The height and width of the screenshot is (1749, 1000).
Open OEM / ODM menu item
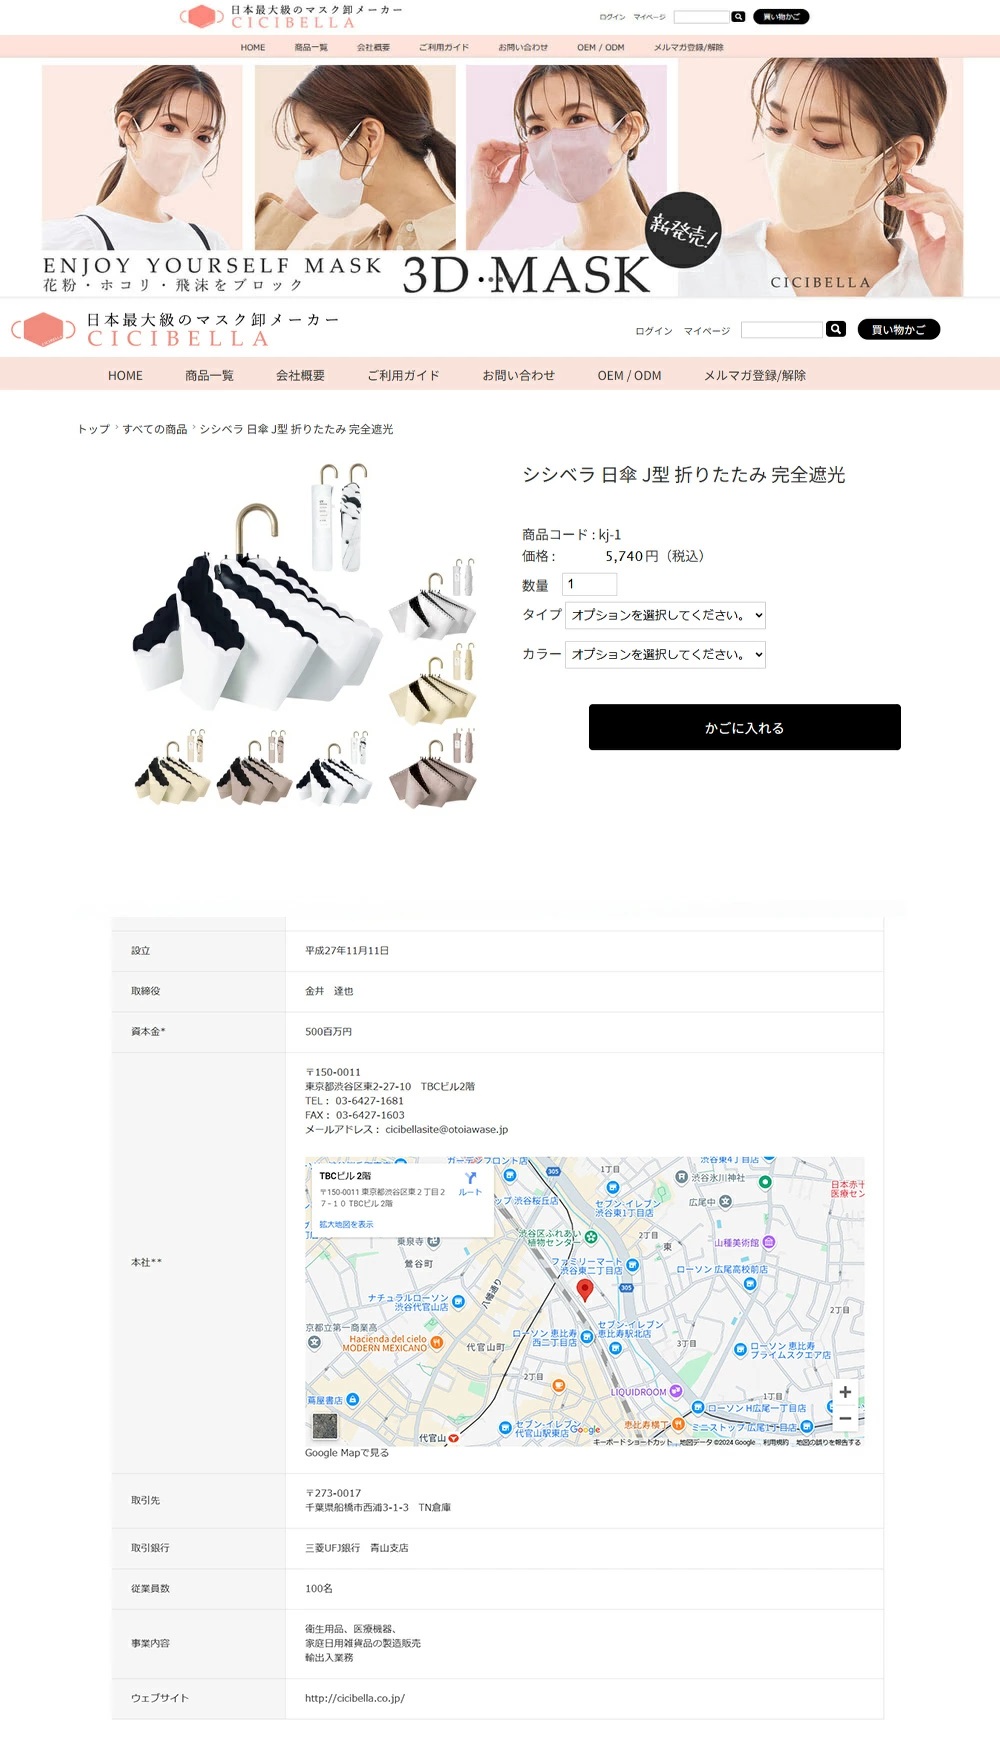coord(629,375)
